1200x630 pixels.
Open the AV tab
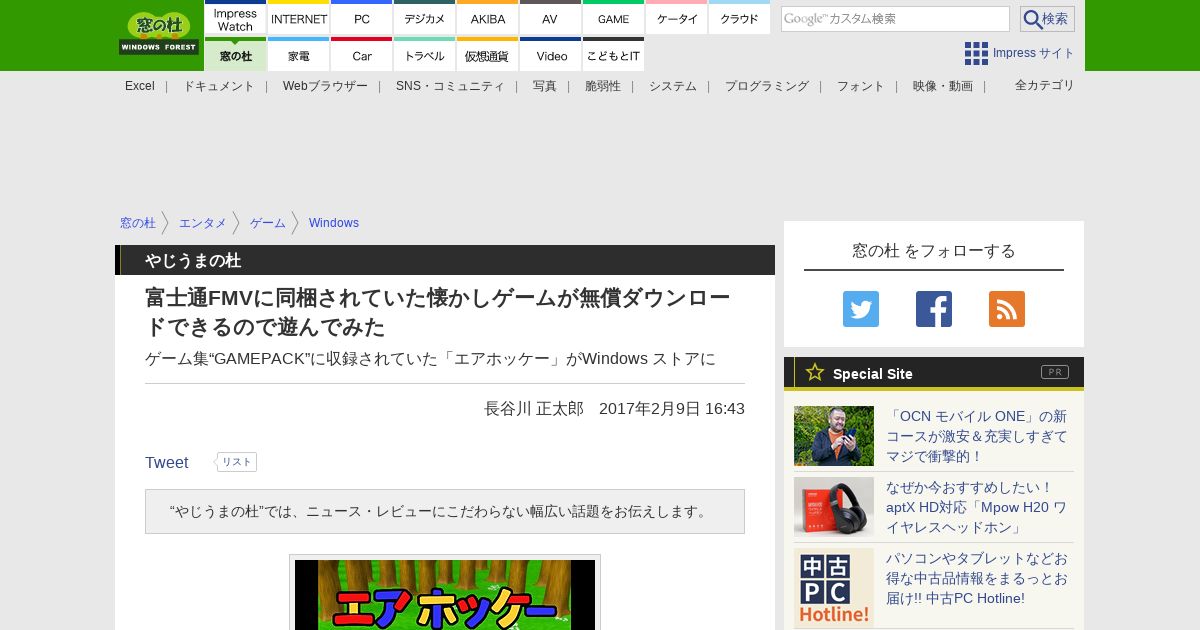[550, 19]
